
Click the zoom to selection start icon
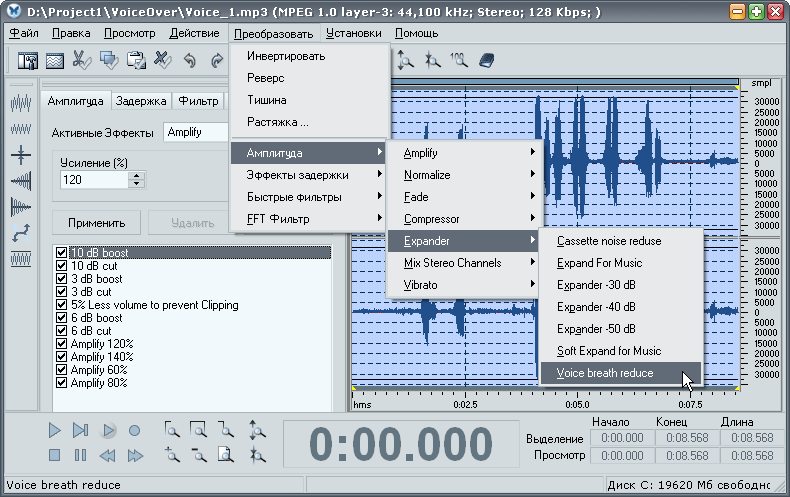tap(172, 429)
